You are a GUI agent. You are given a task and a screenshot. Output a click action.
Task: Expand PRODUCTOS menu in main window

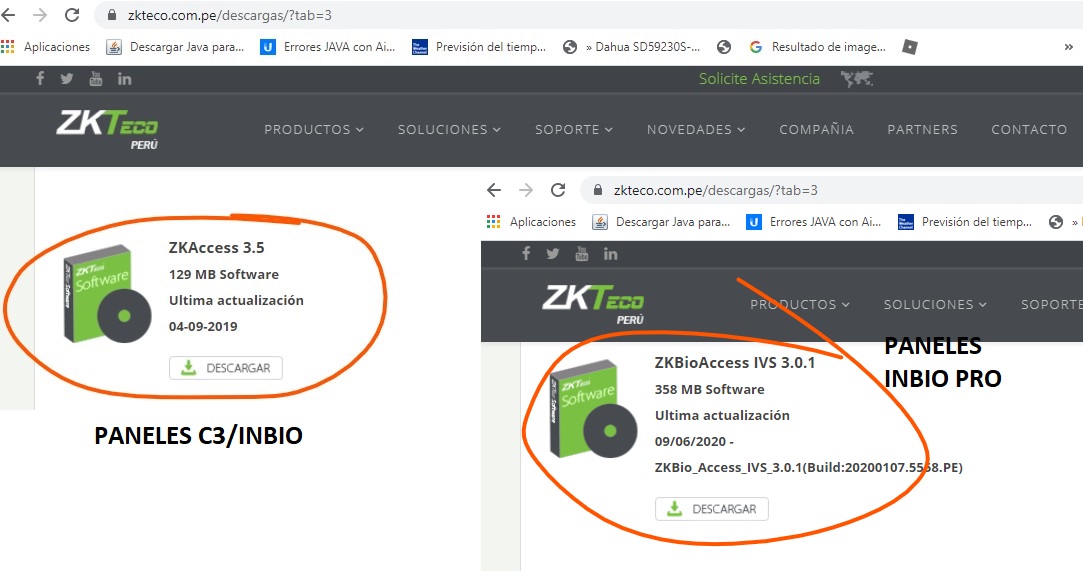[314, 129]
